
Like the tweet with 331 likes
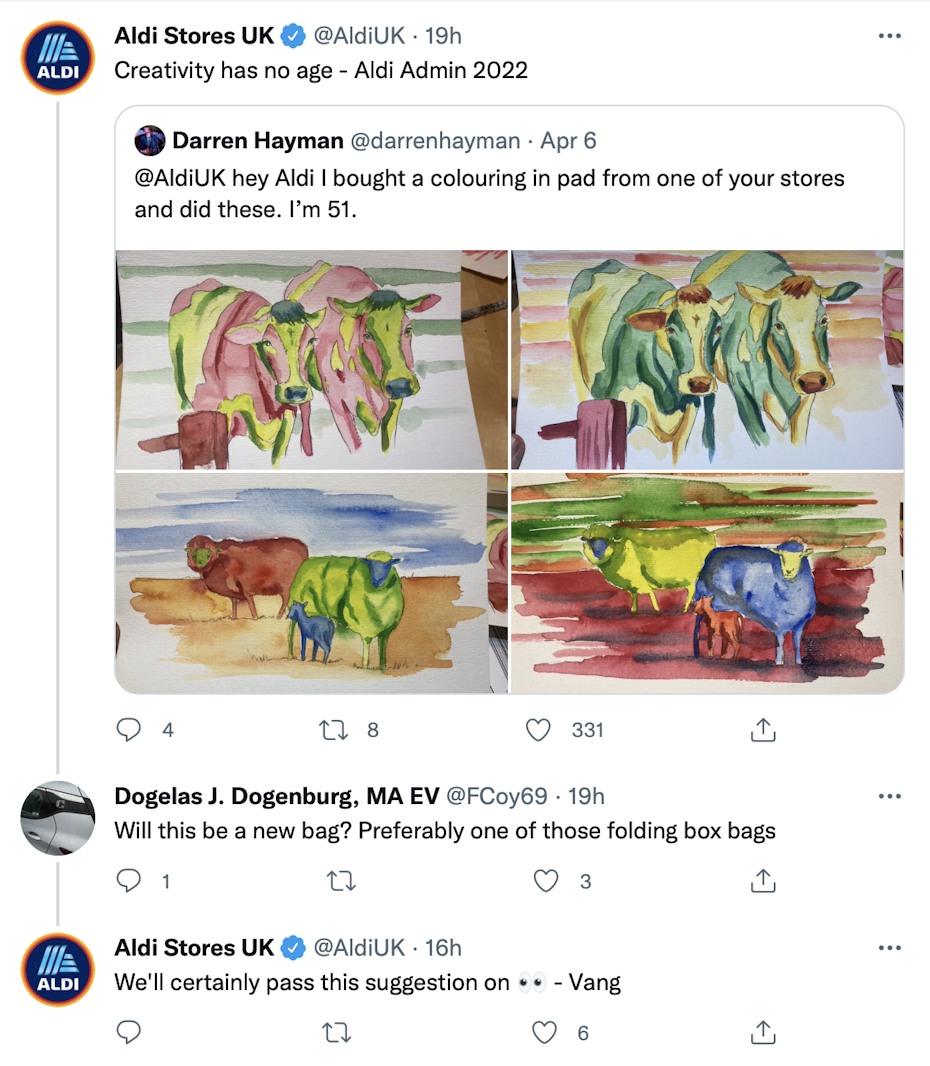click(x=539, y=730)
